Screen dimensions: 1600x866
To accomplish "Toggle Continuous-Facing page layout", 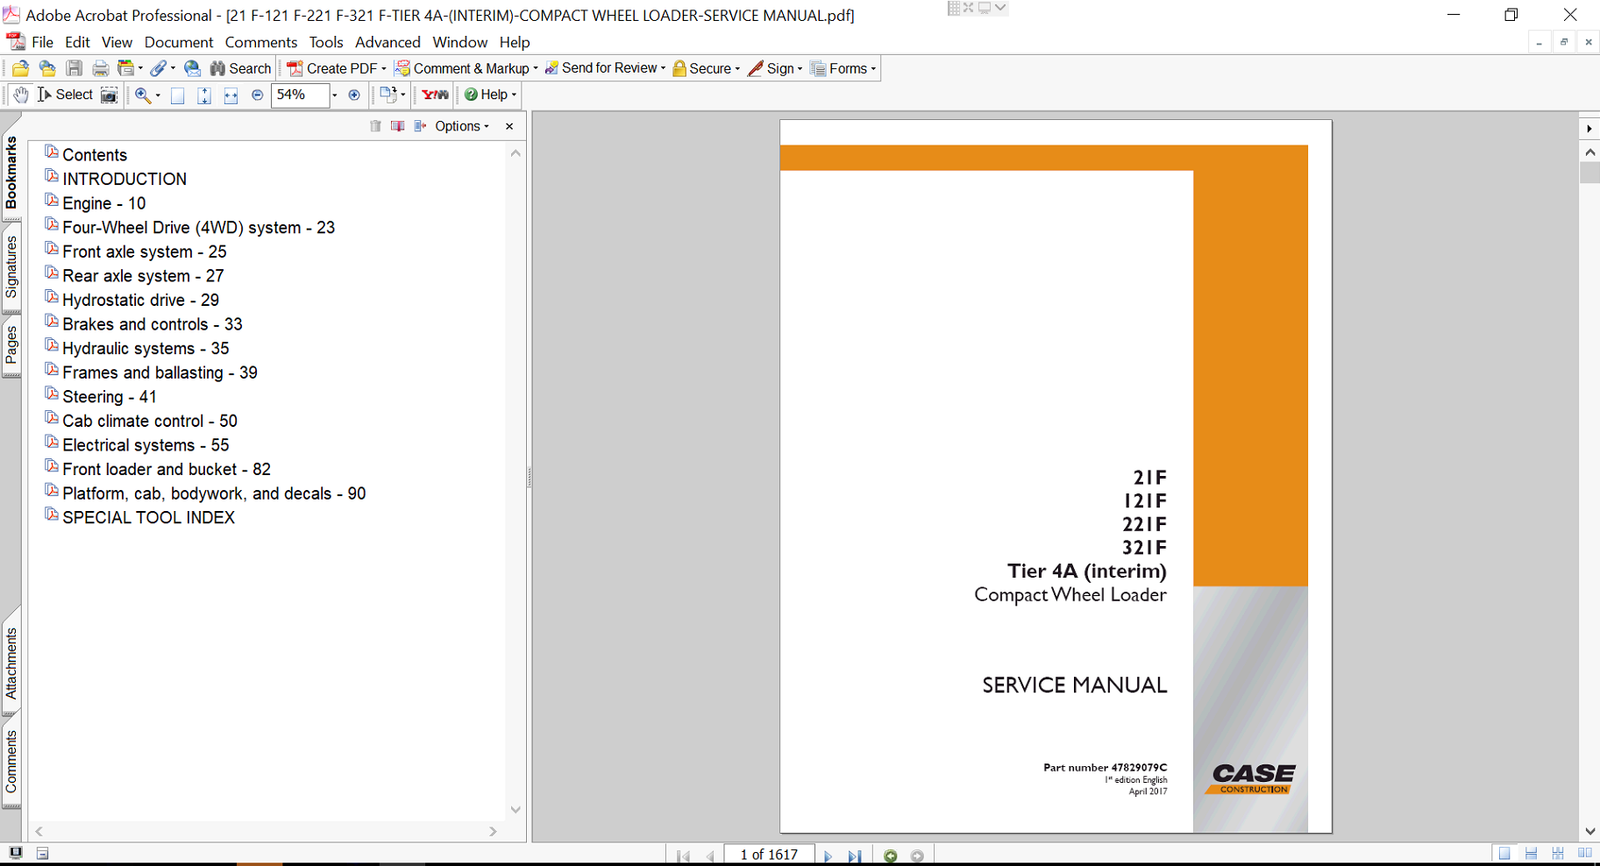I will pyautogui.click(x=1557, y=854).
